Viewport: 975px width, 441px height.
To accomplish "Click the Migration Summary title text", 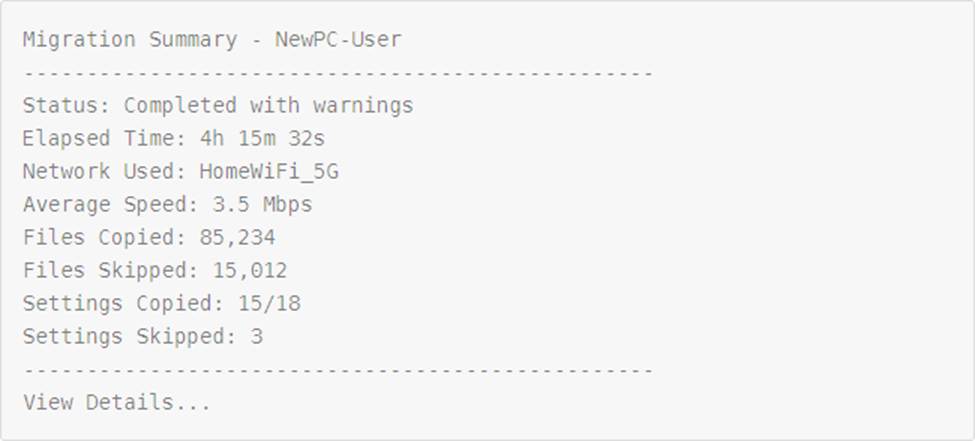I will [x=130, y=40].
